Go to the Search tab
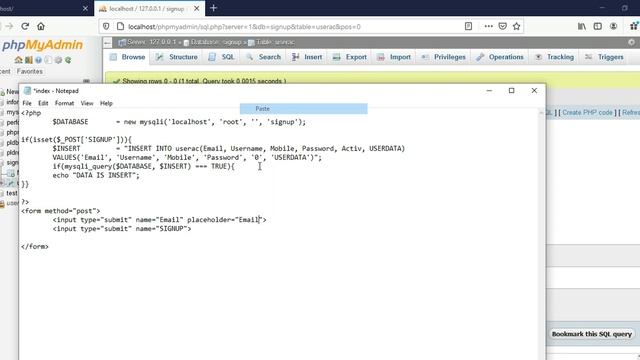This screenshot has height=360, width=640. point(263,57)
